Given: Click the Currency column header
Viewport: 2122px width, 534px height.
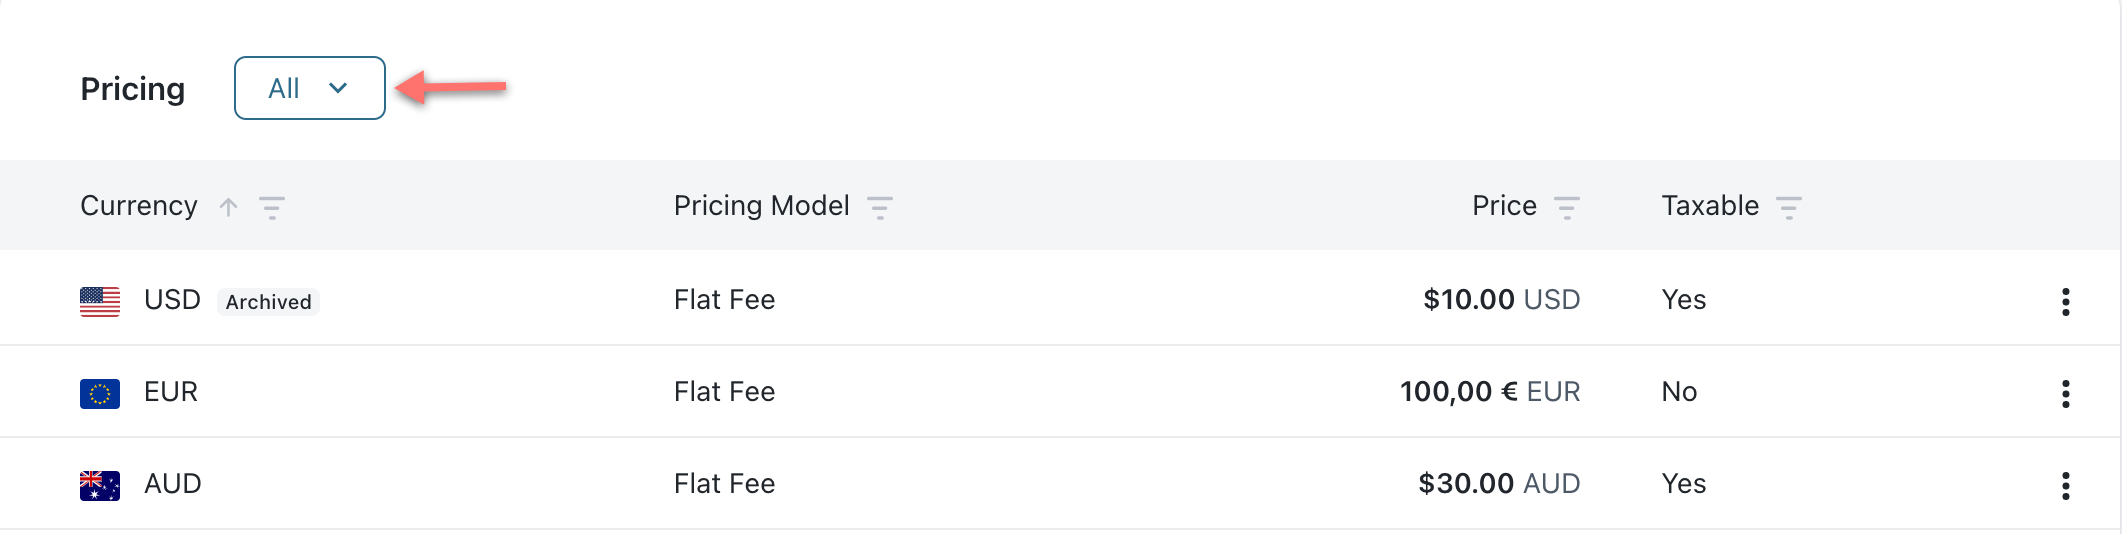Looking at the screenshot, I should [x=139, y=206].
